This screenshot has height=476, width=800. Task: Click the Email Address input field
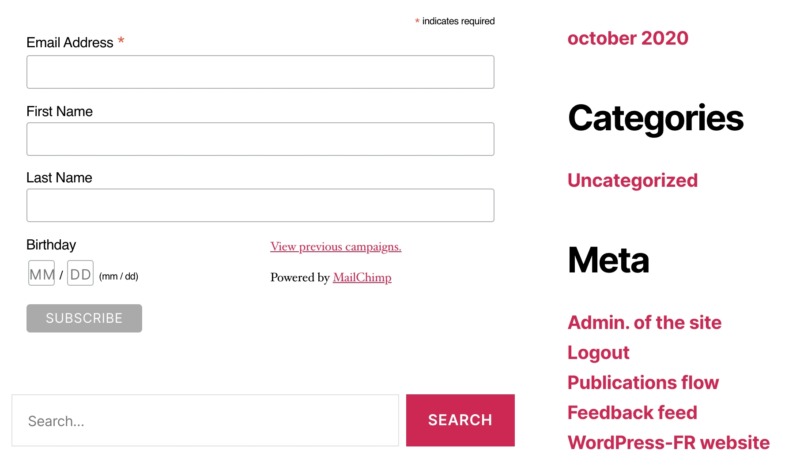(260, 72)
